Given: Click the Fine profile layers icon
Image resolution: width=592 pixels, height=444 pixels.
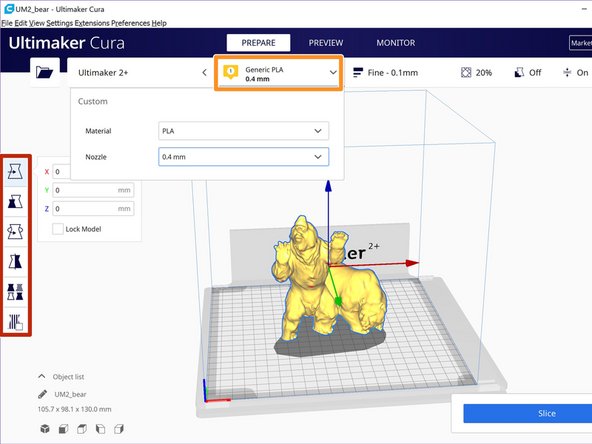Looking at the screenshot, I should pos(358,72).
